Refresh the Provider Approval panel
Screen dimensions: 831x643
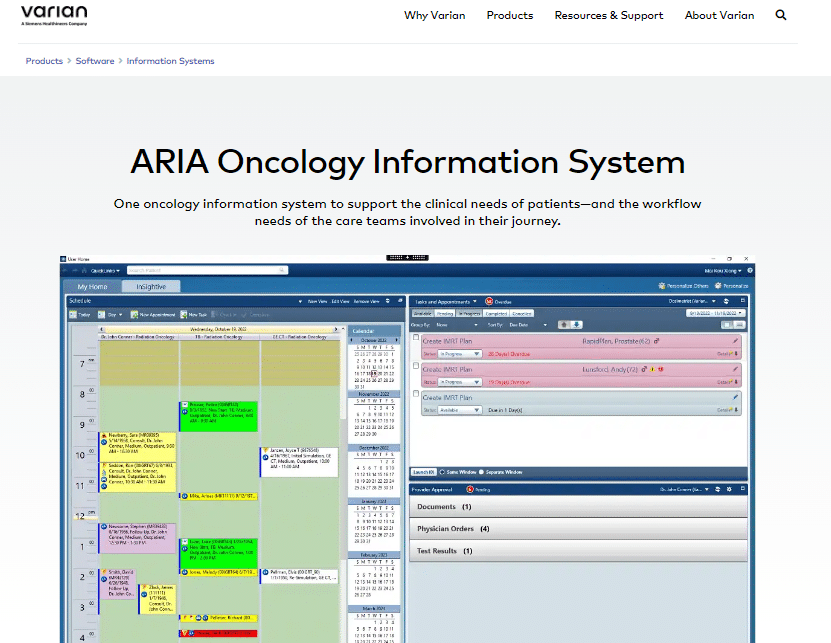click(718, 489)
